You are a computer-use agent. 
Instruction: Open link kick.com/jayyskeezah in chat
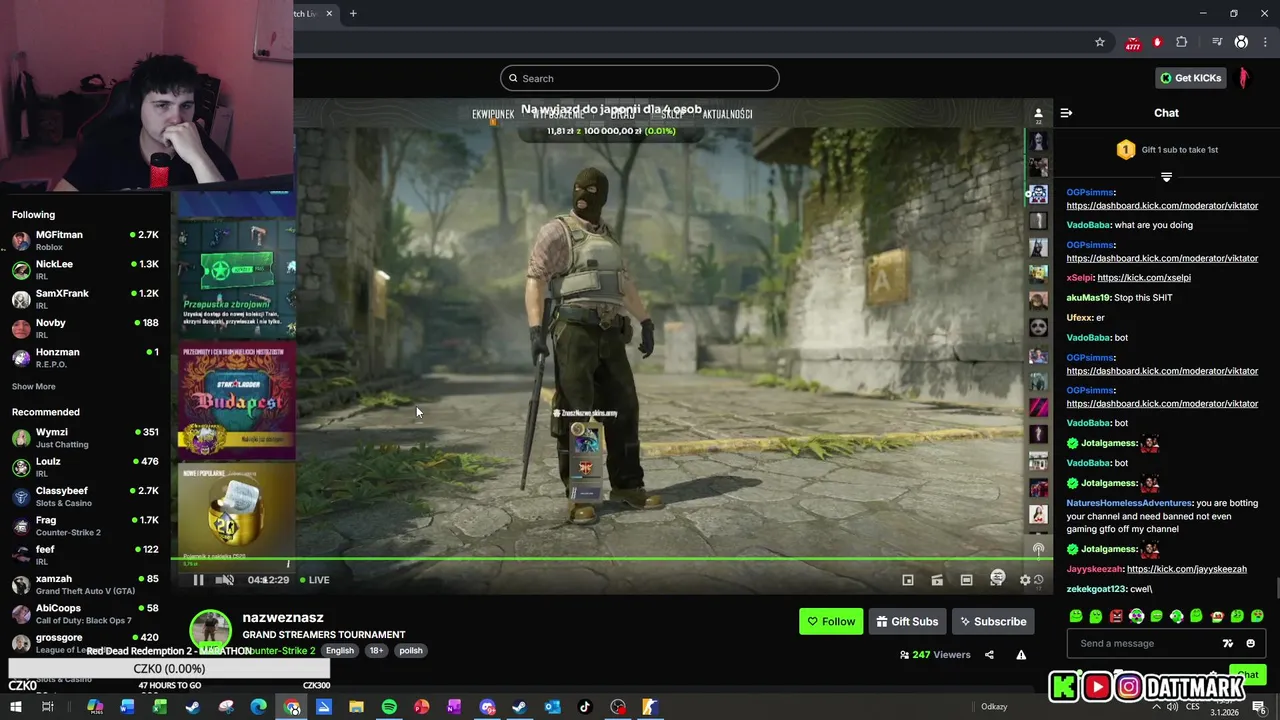pos(1187,569)
